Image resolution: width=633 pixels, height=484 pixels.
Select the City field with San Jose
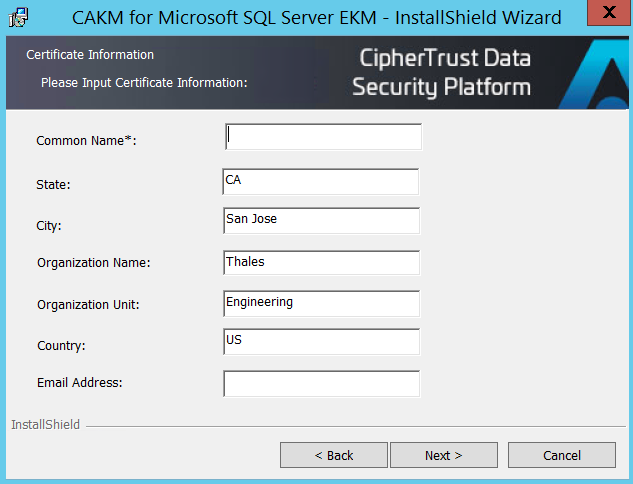[321, 221]
